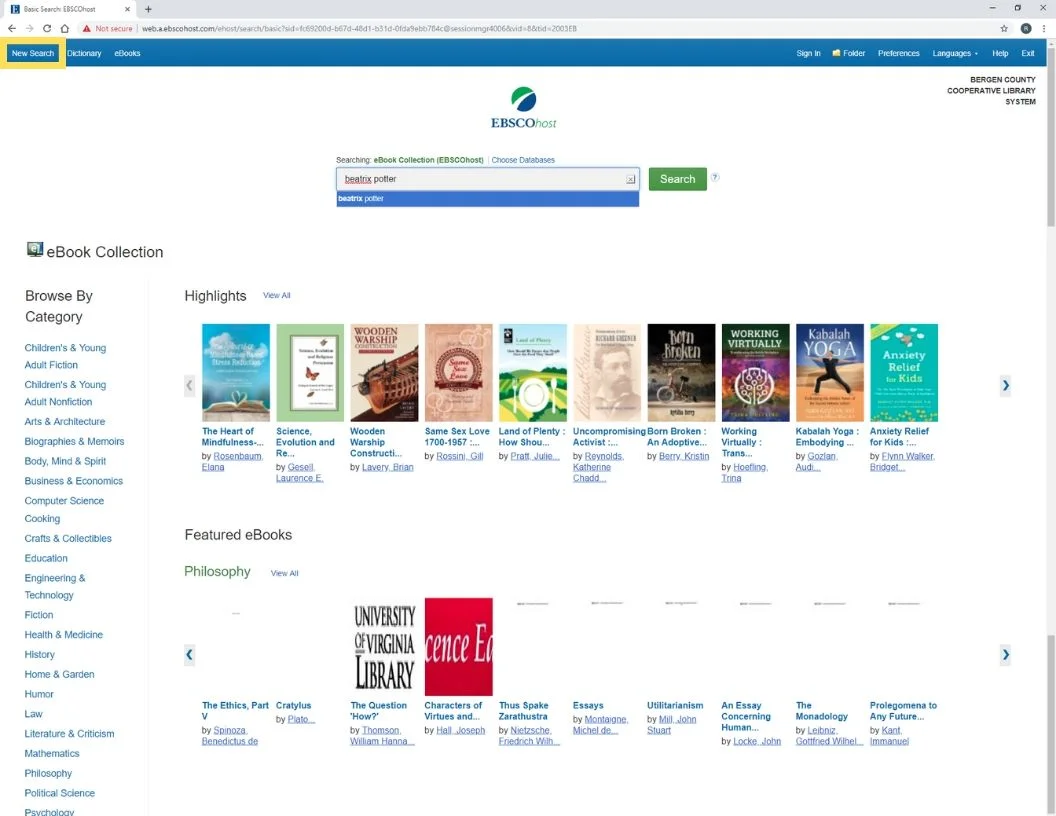The height and width of the screenshot is (816, 1056).
Task: Browse the Children's & Young Adult Fiction category
Action: (65, 356)
